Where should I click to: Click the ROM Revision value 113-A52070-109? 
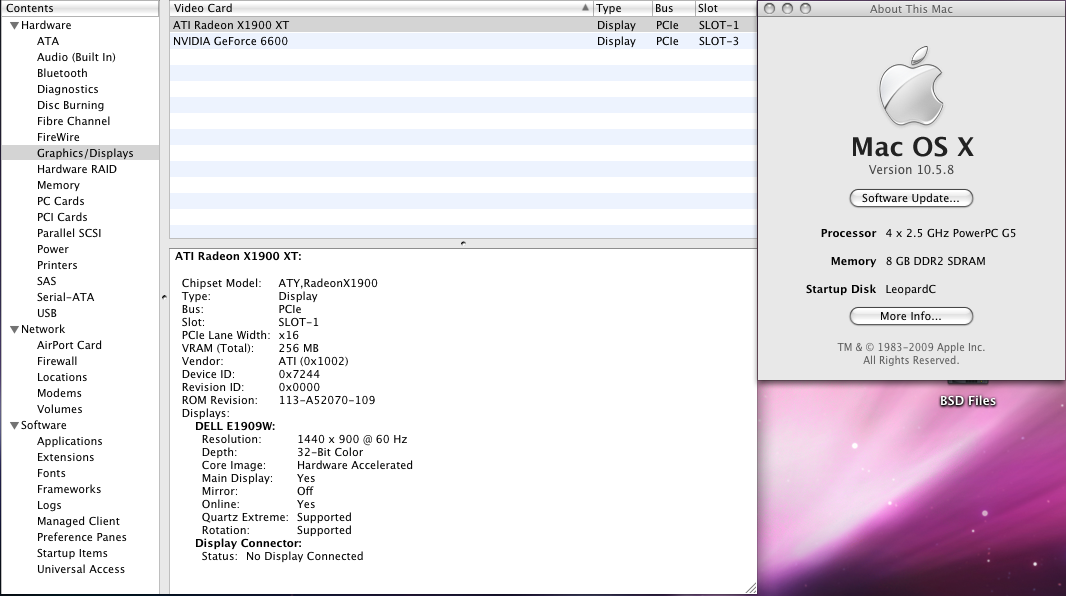(327, 400)
